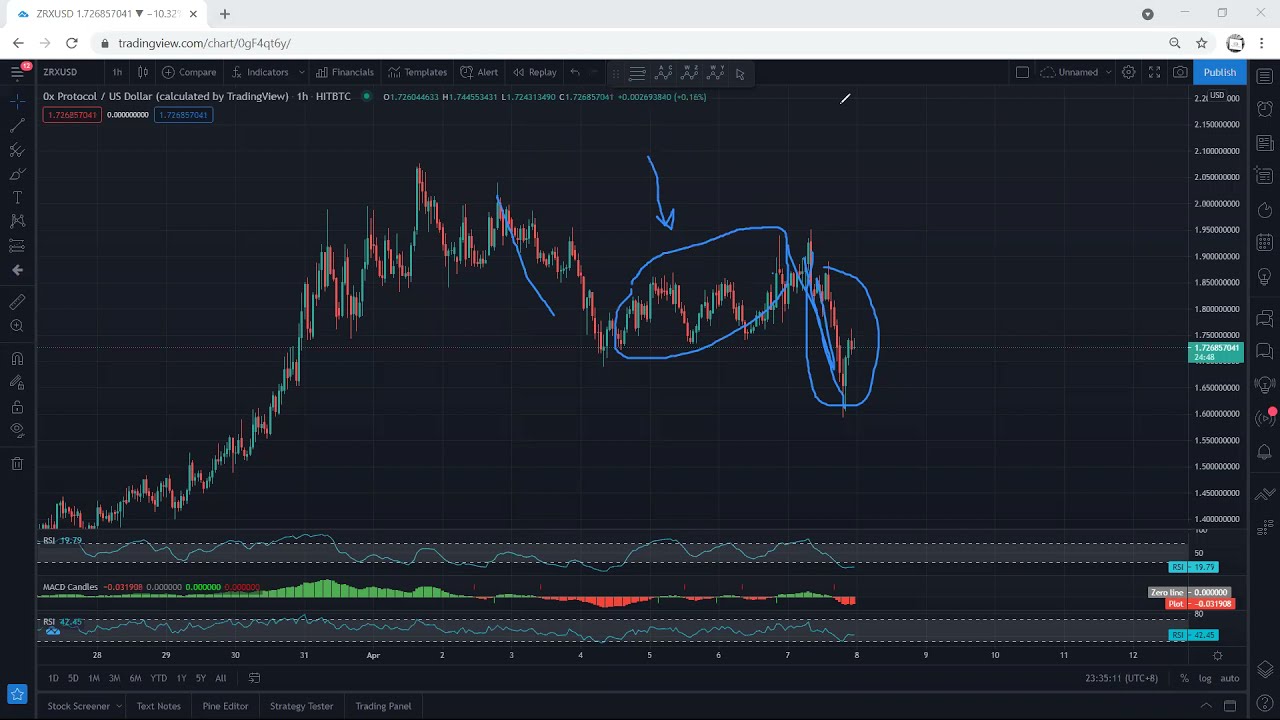Select the crosshair cursor tool
The height and width of the screenshot is (720, 1280).
tap(17, 101)
